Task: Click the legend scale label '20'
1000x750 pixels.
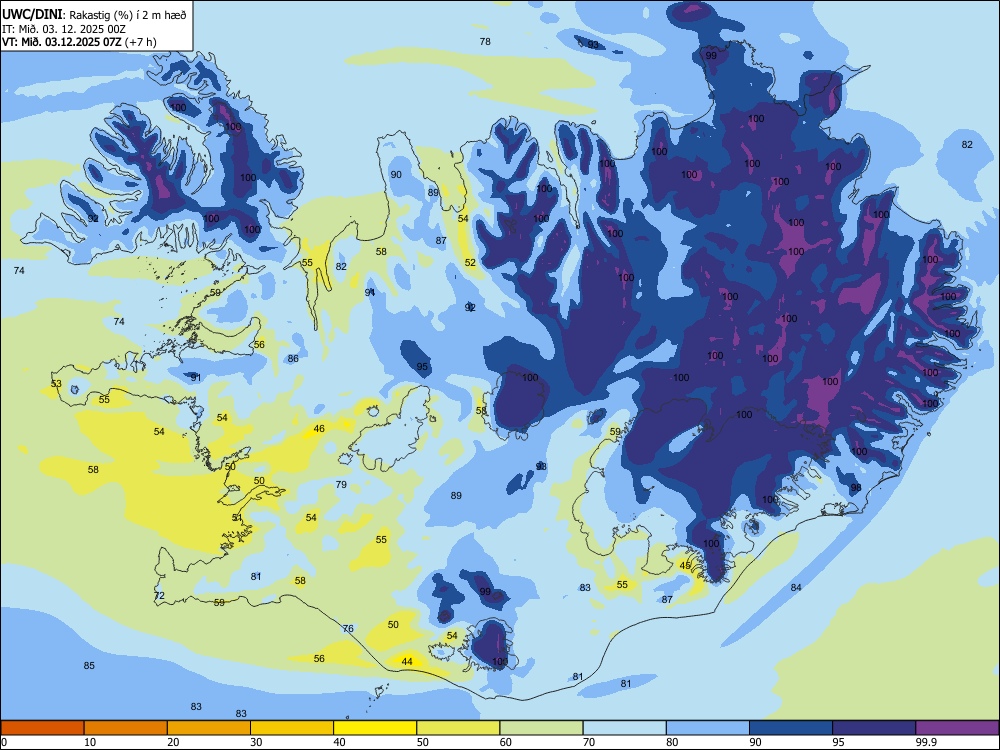Action: coord(173,742)
